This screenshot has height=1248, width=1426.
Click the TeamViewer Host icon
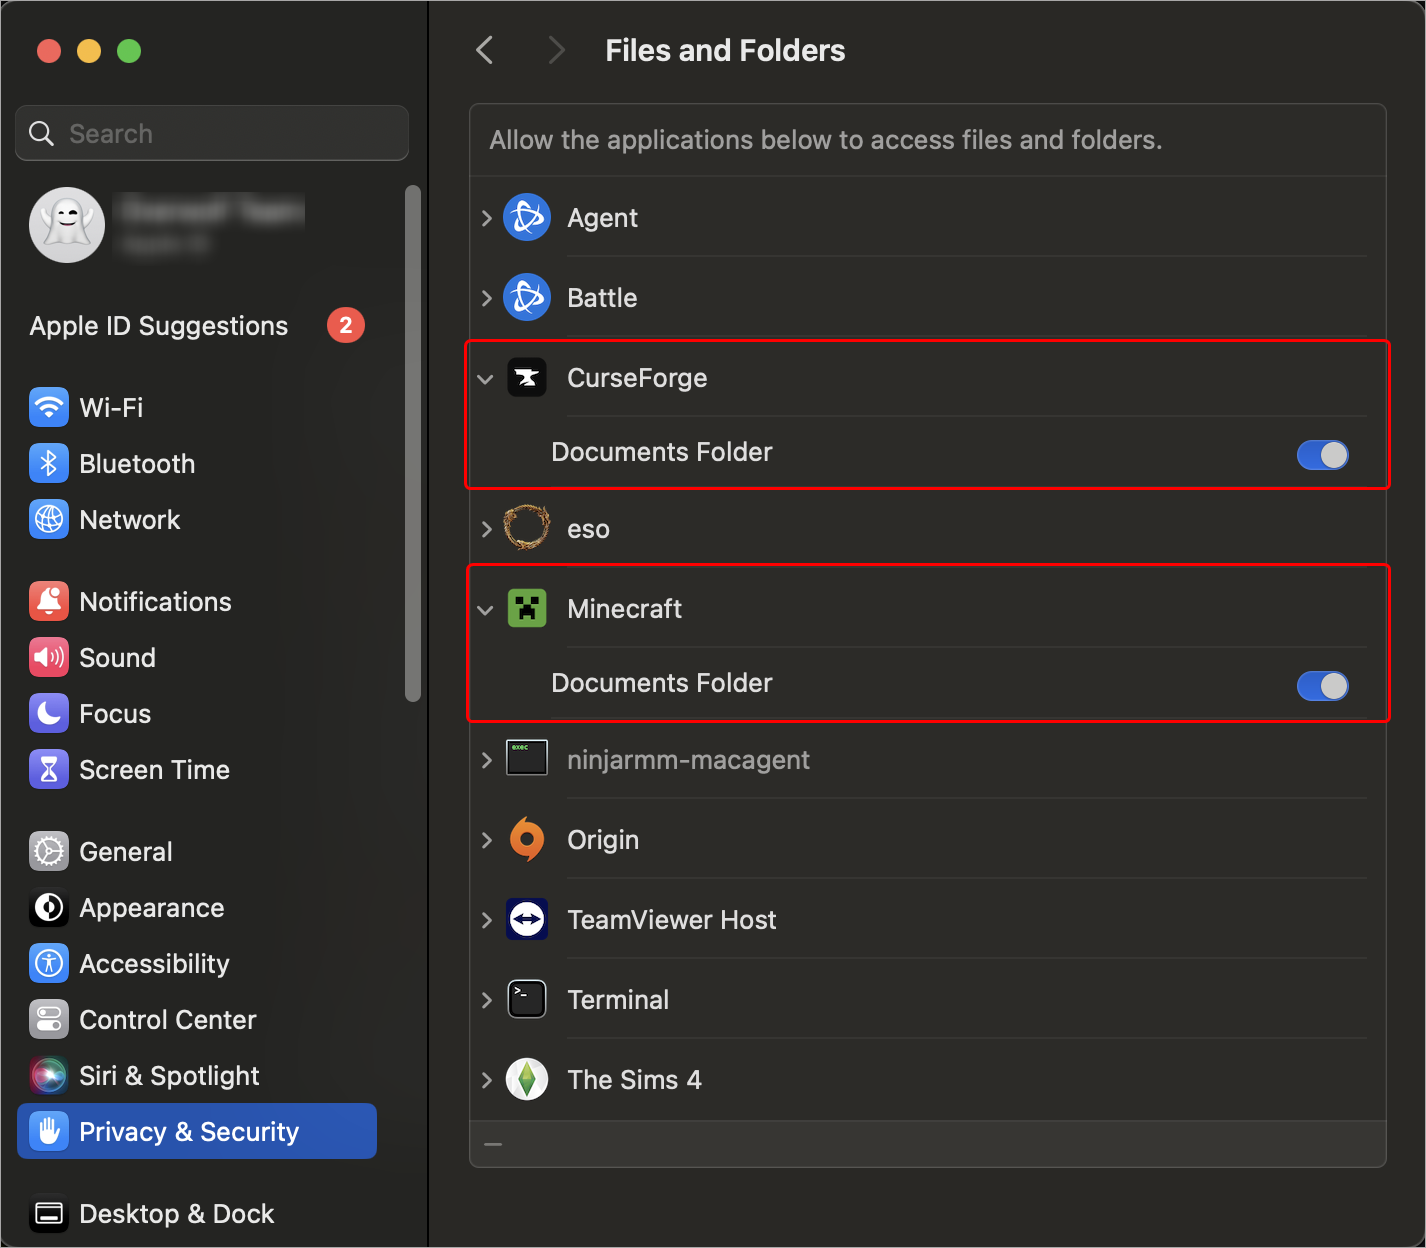(x=527, y=919)
